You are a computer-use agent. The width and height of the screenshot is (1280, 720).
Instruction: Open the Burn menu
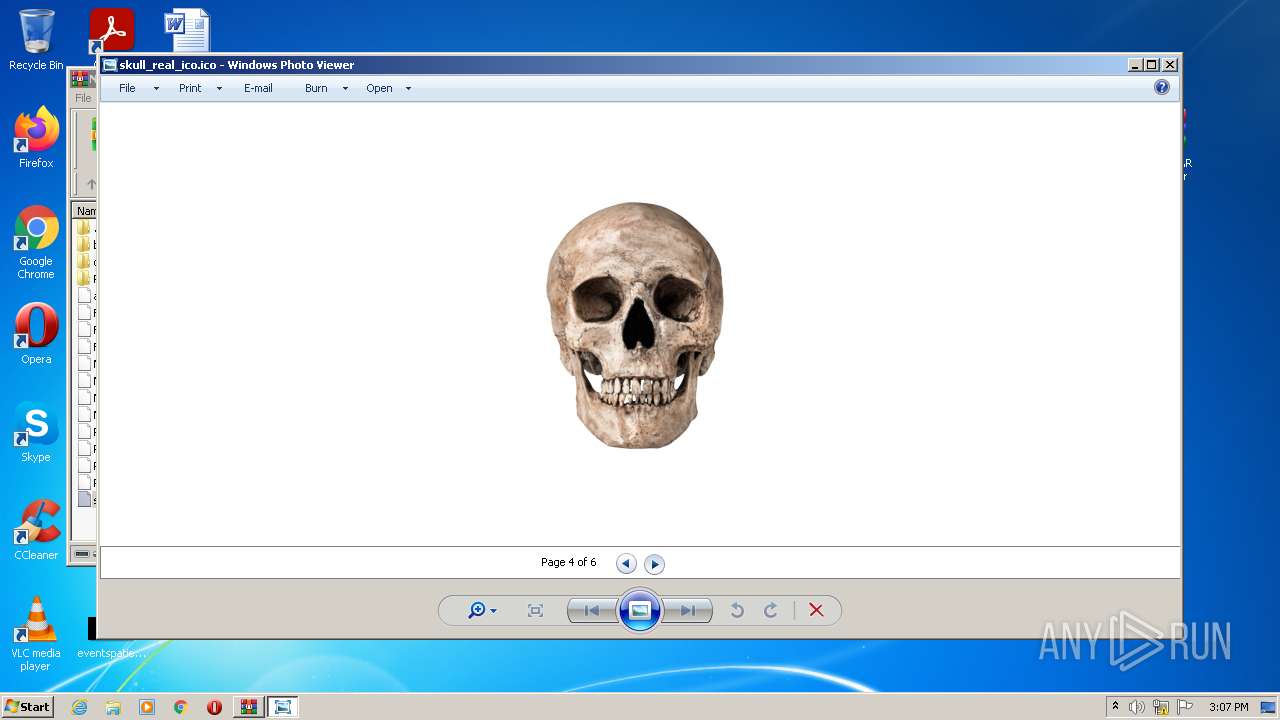(316, 88)
